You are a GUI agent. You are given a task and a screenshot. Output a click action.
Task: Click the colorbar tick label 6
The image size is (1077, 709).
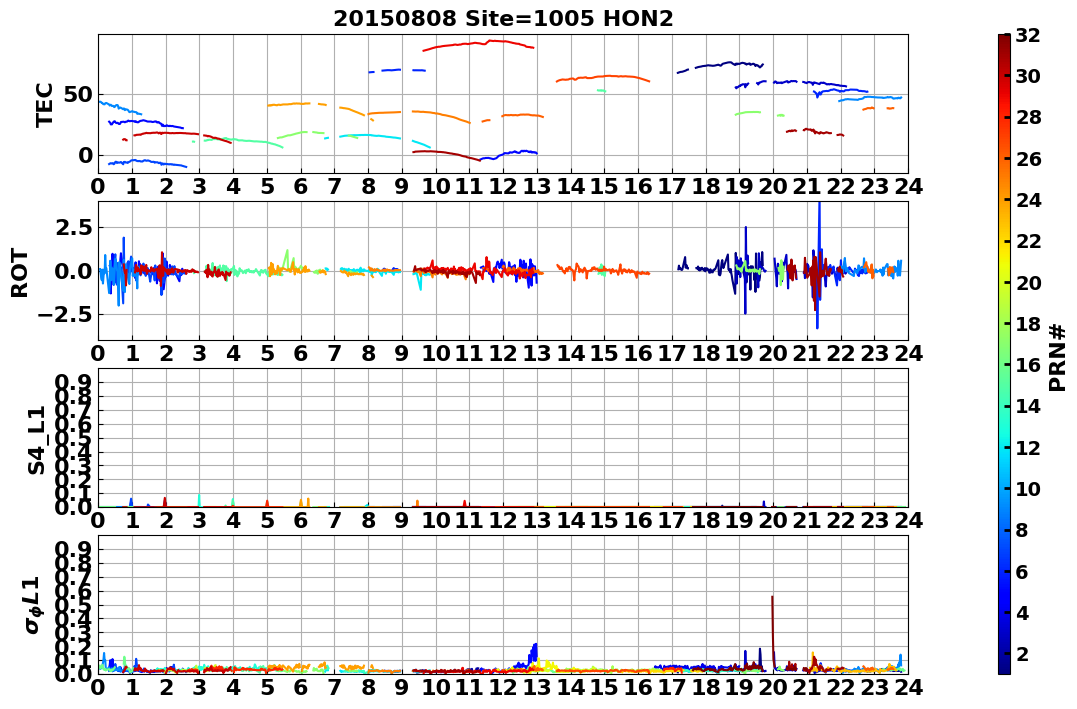pyautogui.click(x=1022, y=571)
